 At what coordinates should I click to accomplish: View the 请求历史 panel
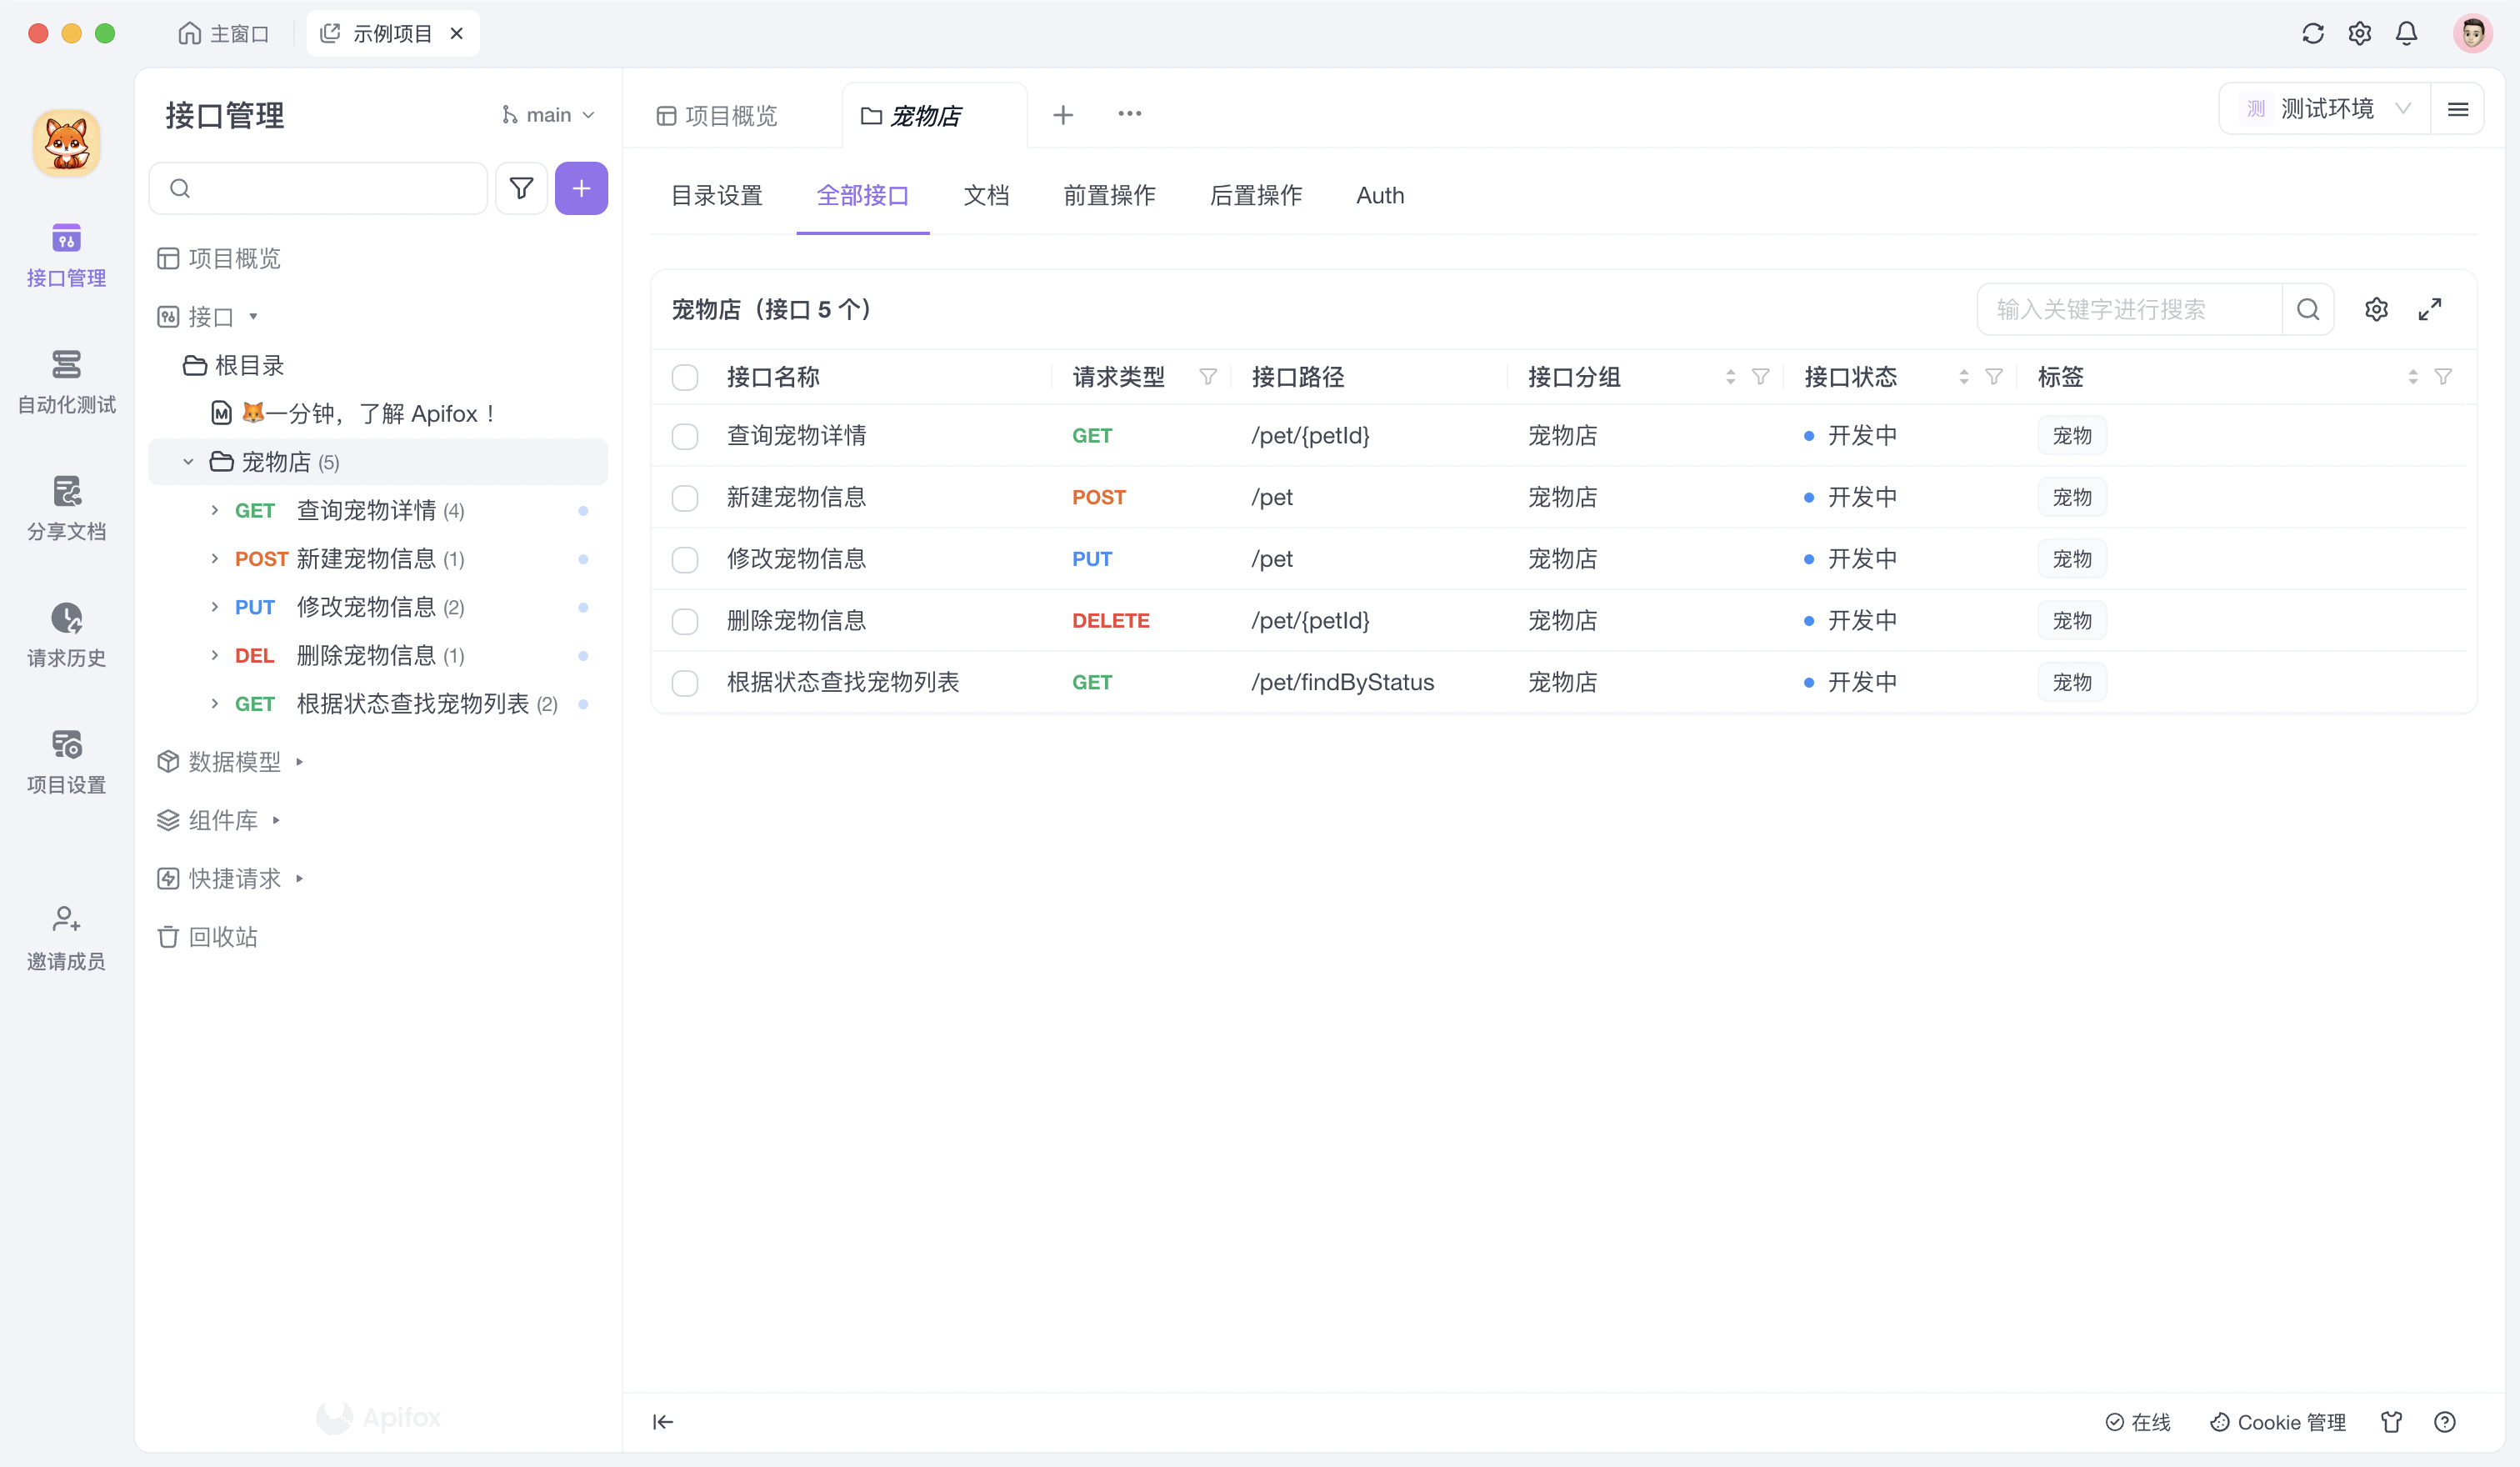tap(66, 633)
